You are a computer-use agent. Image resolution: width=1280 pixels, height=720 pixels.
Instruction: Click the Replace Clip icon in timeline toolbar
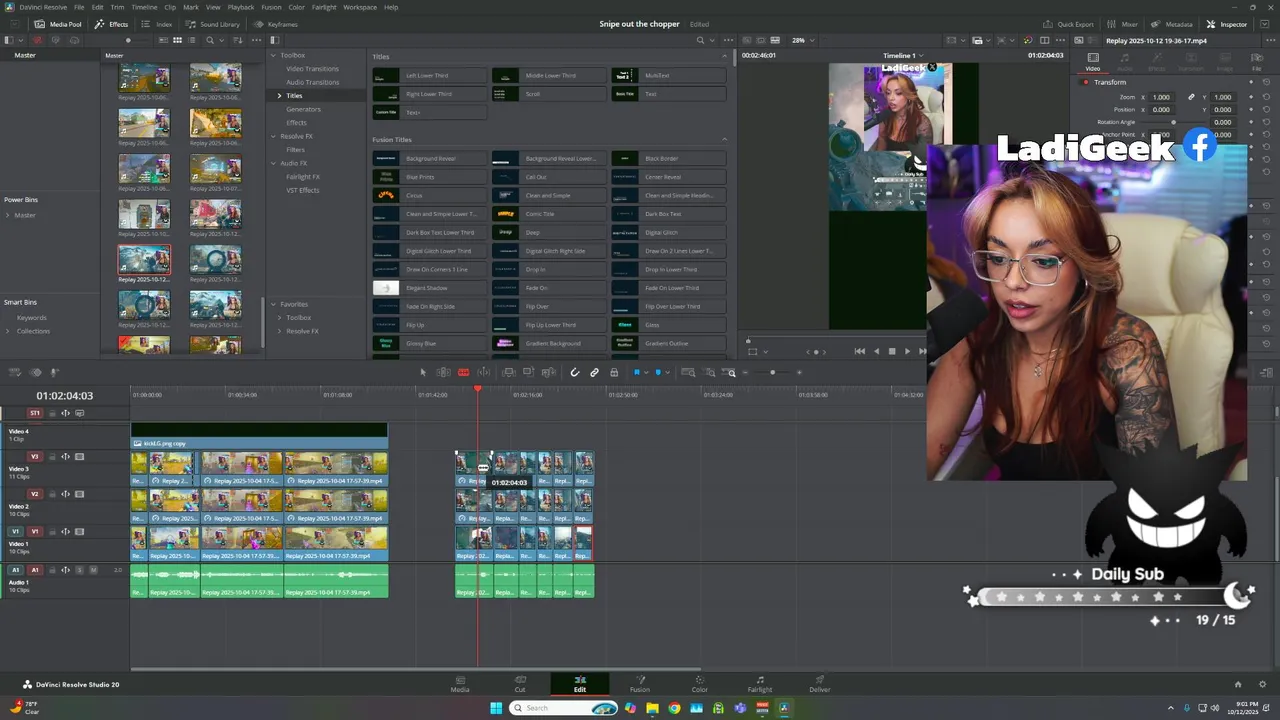[x=548, y=373]
